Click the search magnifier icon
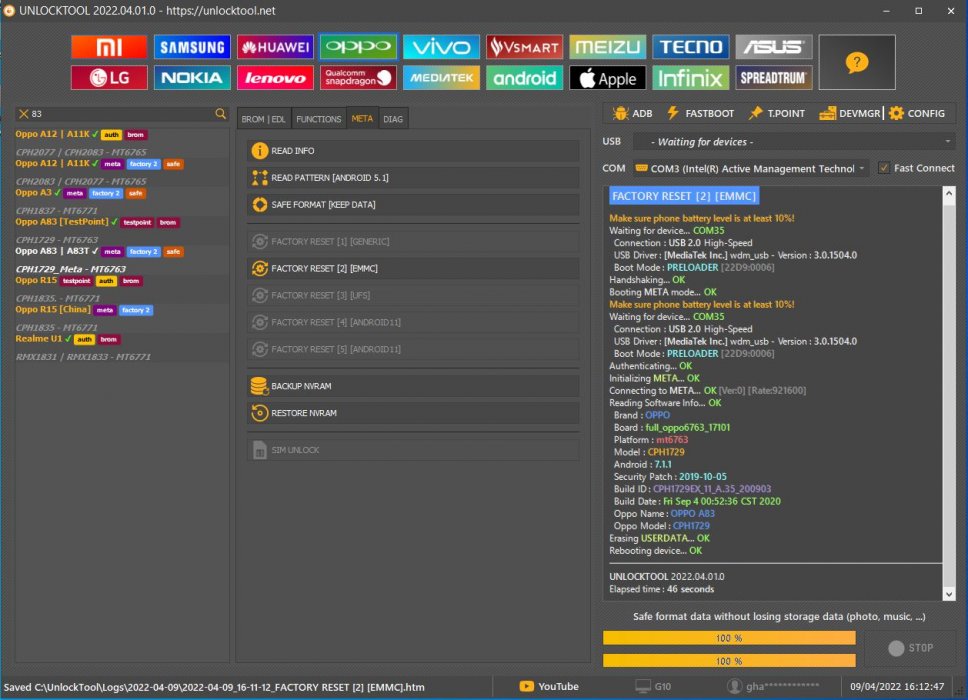968x700 pixels. pyautogui.click(x=220, y=114)
